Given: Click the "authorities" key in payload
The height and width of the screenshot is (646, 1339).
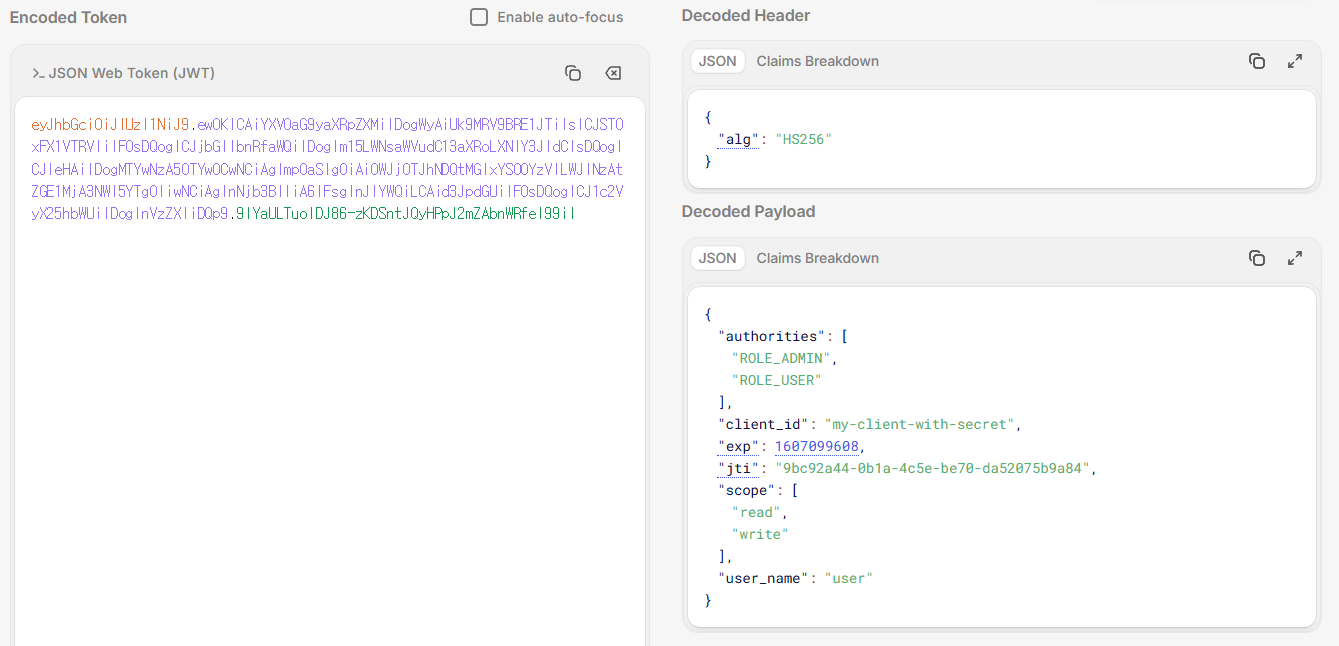Looking at the screenshot, I should pos(771,336).
